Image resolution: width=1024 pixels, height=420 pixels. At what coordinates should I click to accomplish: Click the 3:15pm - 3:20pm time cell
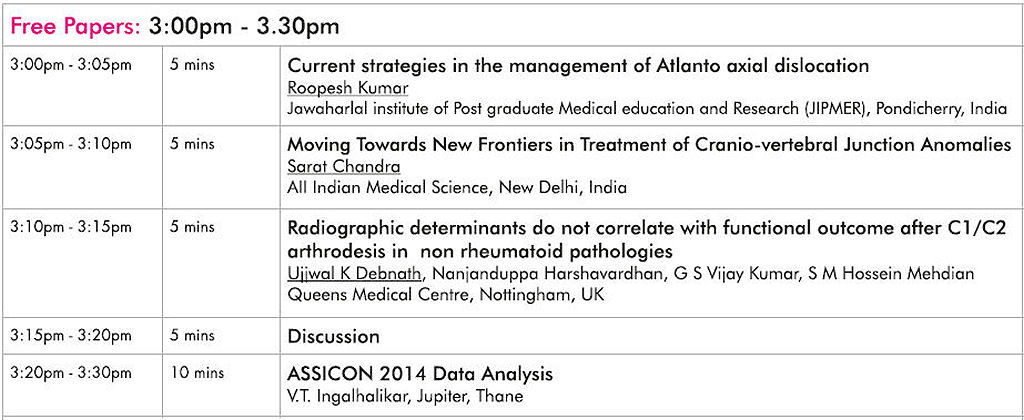(71, 336)
